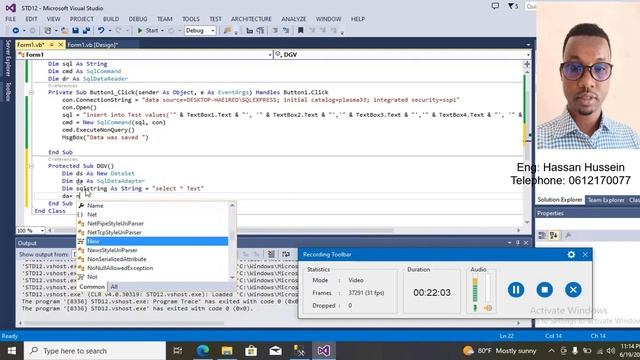Switch IntelliSense to the All tab
Screen dimensions: 640x360
pyautogui.click(x=114, y=287)
